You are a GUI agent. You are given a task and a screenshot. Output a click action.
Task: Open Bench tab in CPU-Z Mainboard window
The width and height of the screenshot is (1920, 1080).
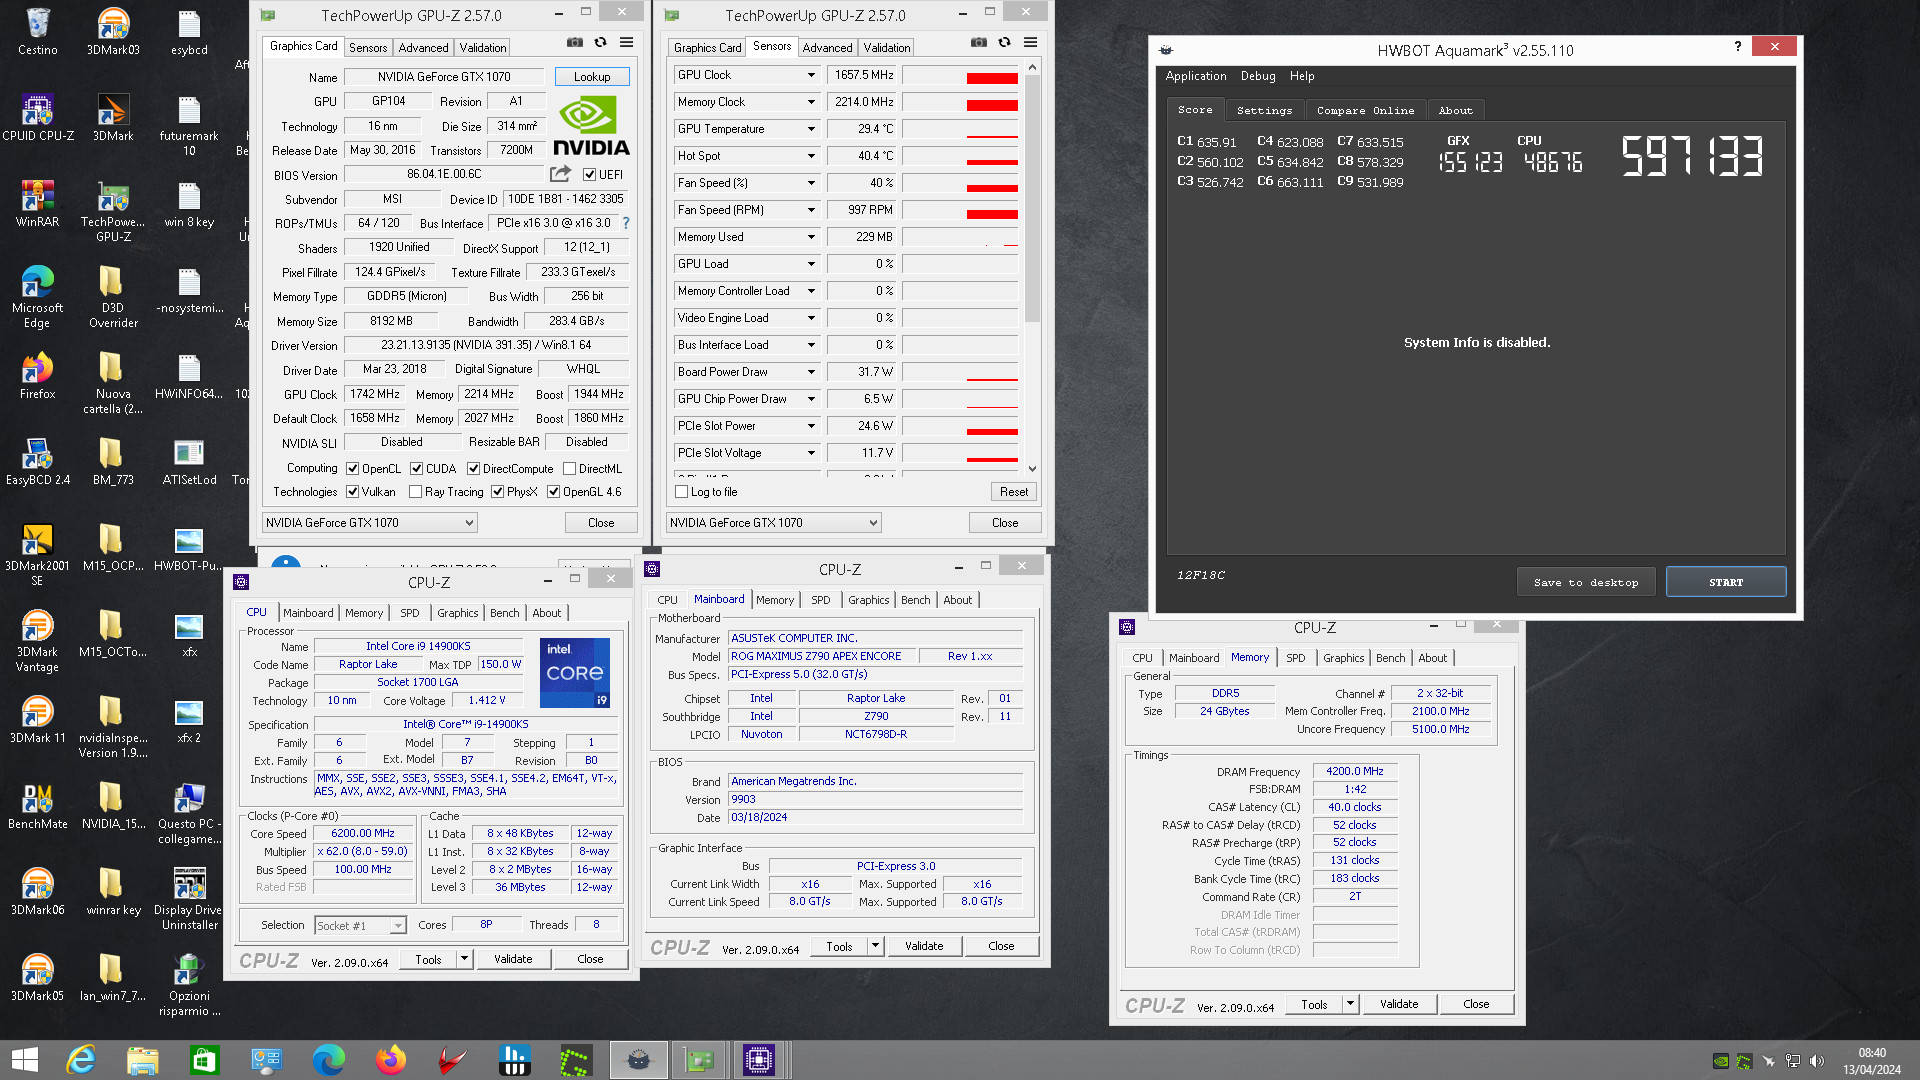pos(915,600)
